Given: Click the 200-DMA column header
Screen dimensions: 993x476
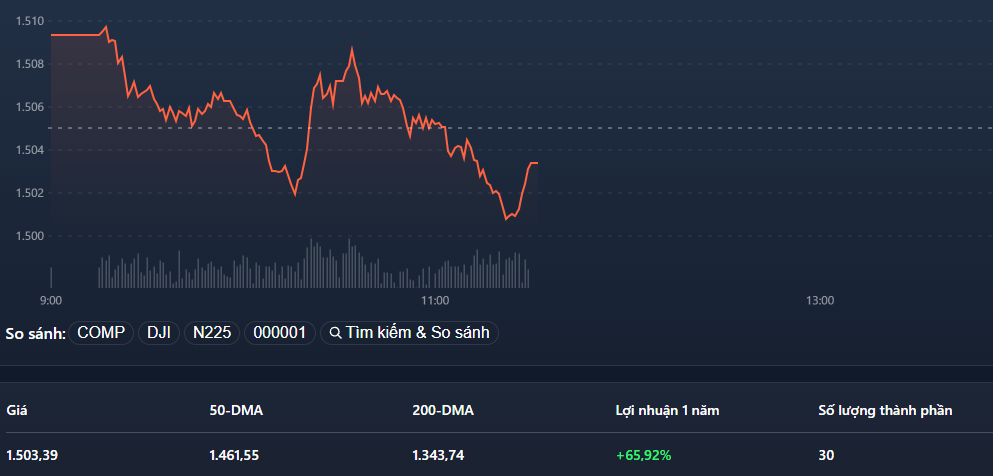Looking at the screenshot, I should pos(443,410).
